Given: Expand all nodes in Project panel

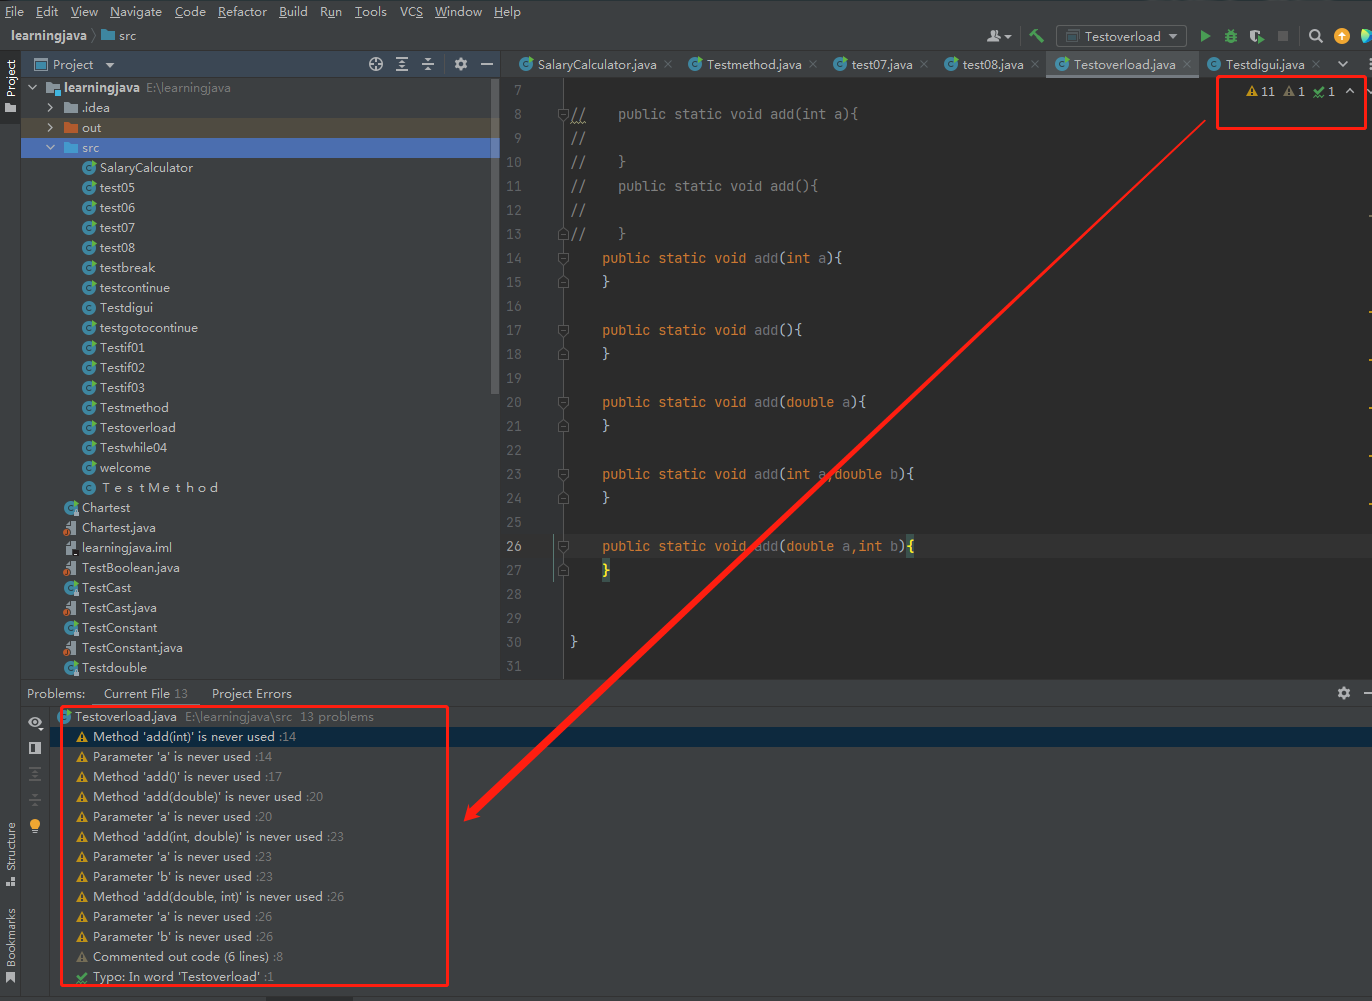Looking at the screenshot, I should point(402,64).
